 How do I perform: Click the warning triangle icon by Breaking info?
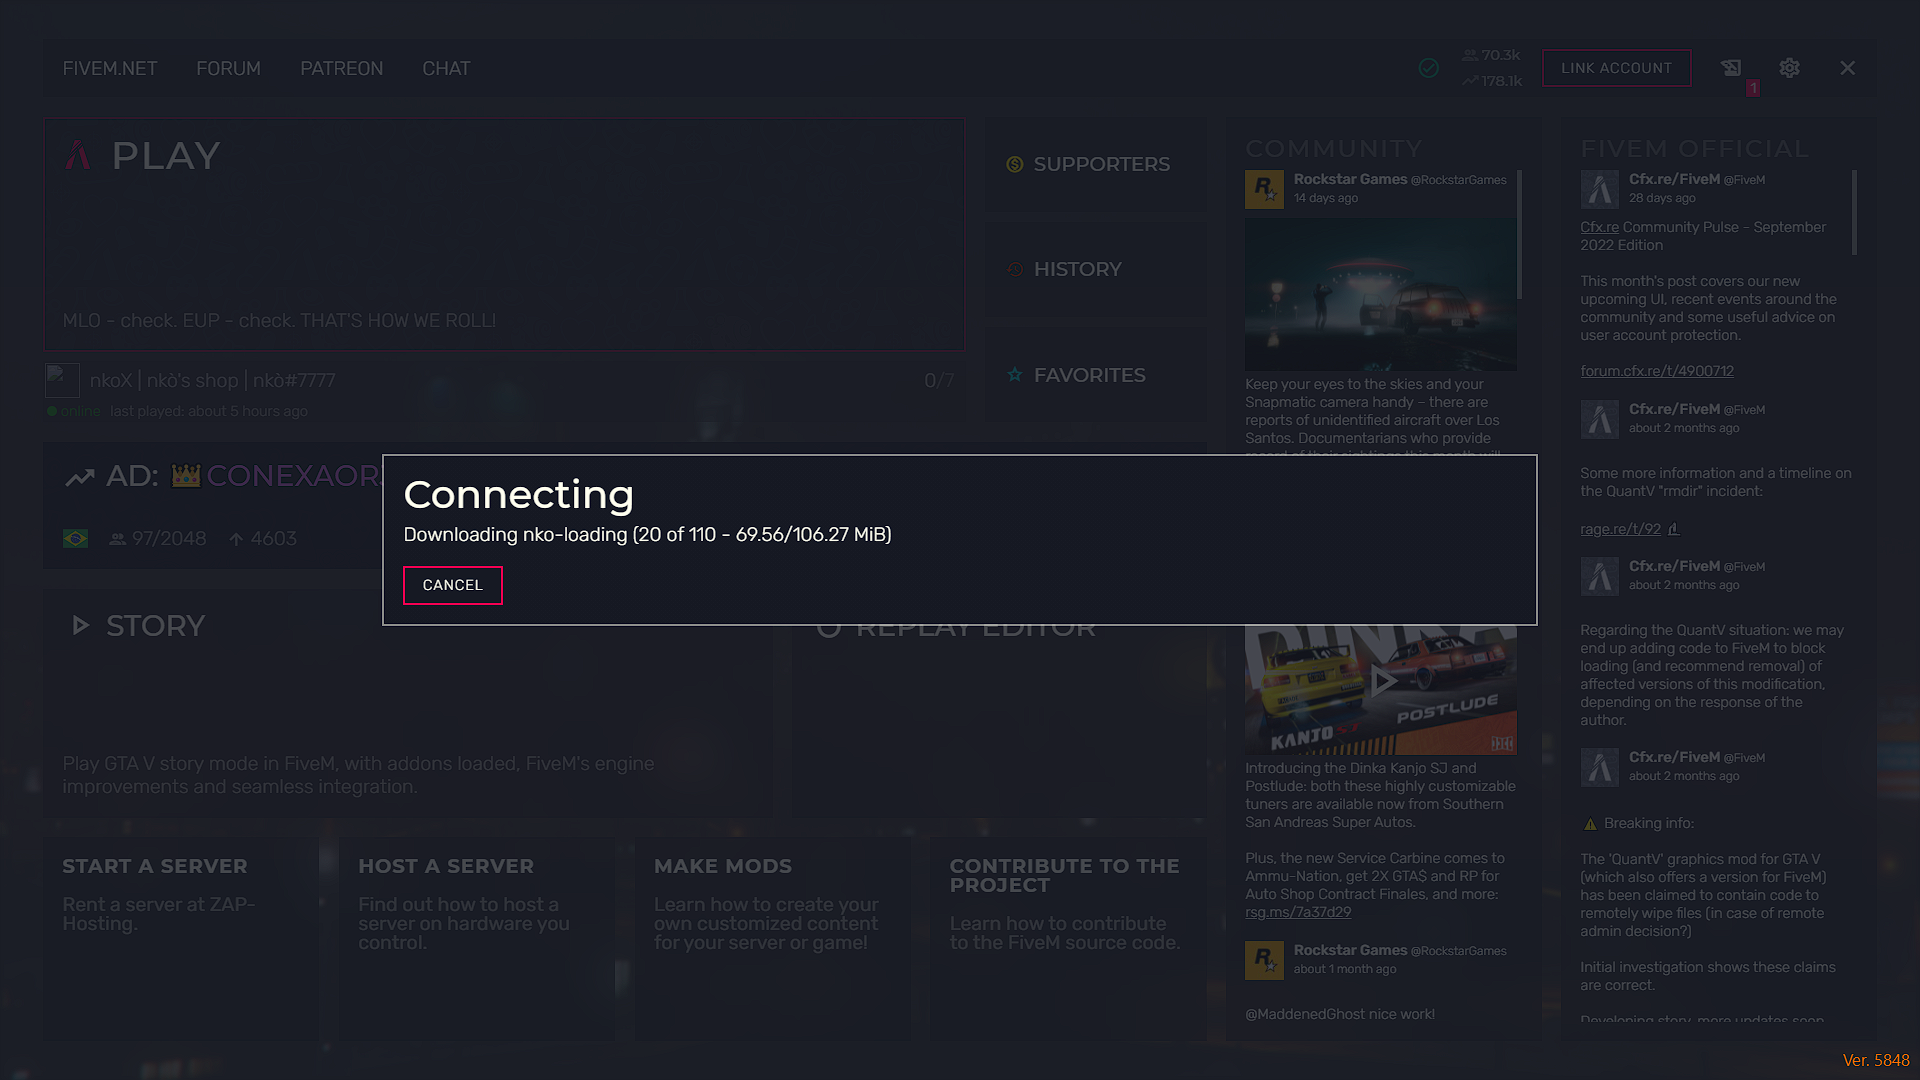1590,824
